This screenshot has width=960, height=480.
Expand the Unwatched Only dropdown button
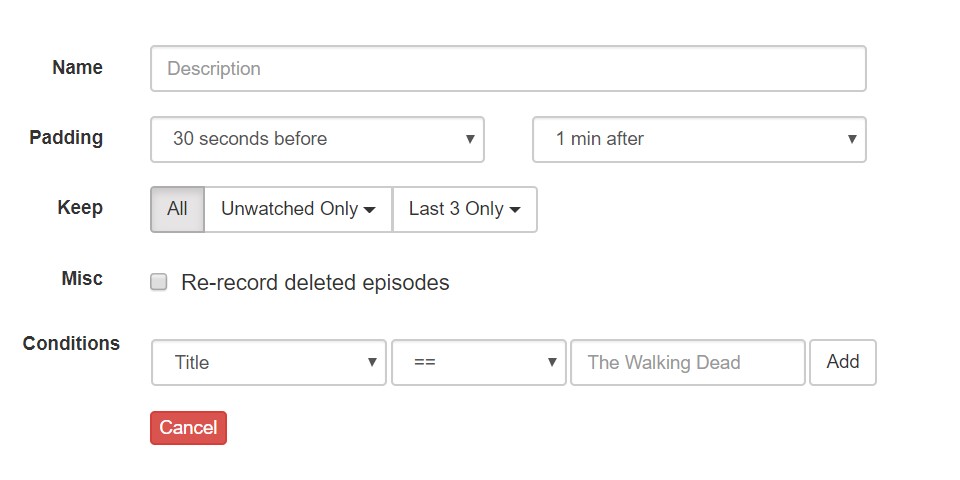click(298, 209)
